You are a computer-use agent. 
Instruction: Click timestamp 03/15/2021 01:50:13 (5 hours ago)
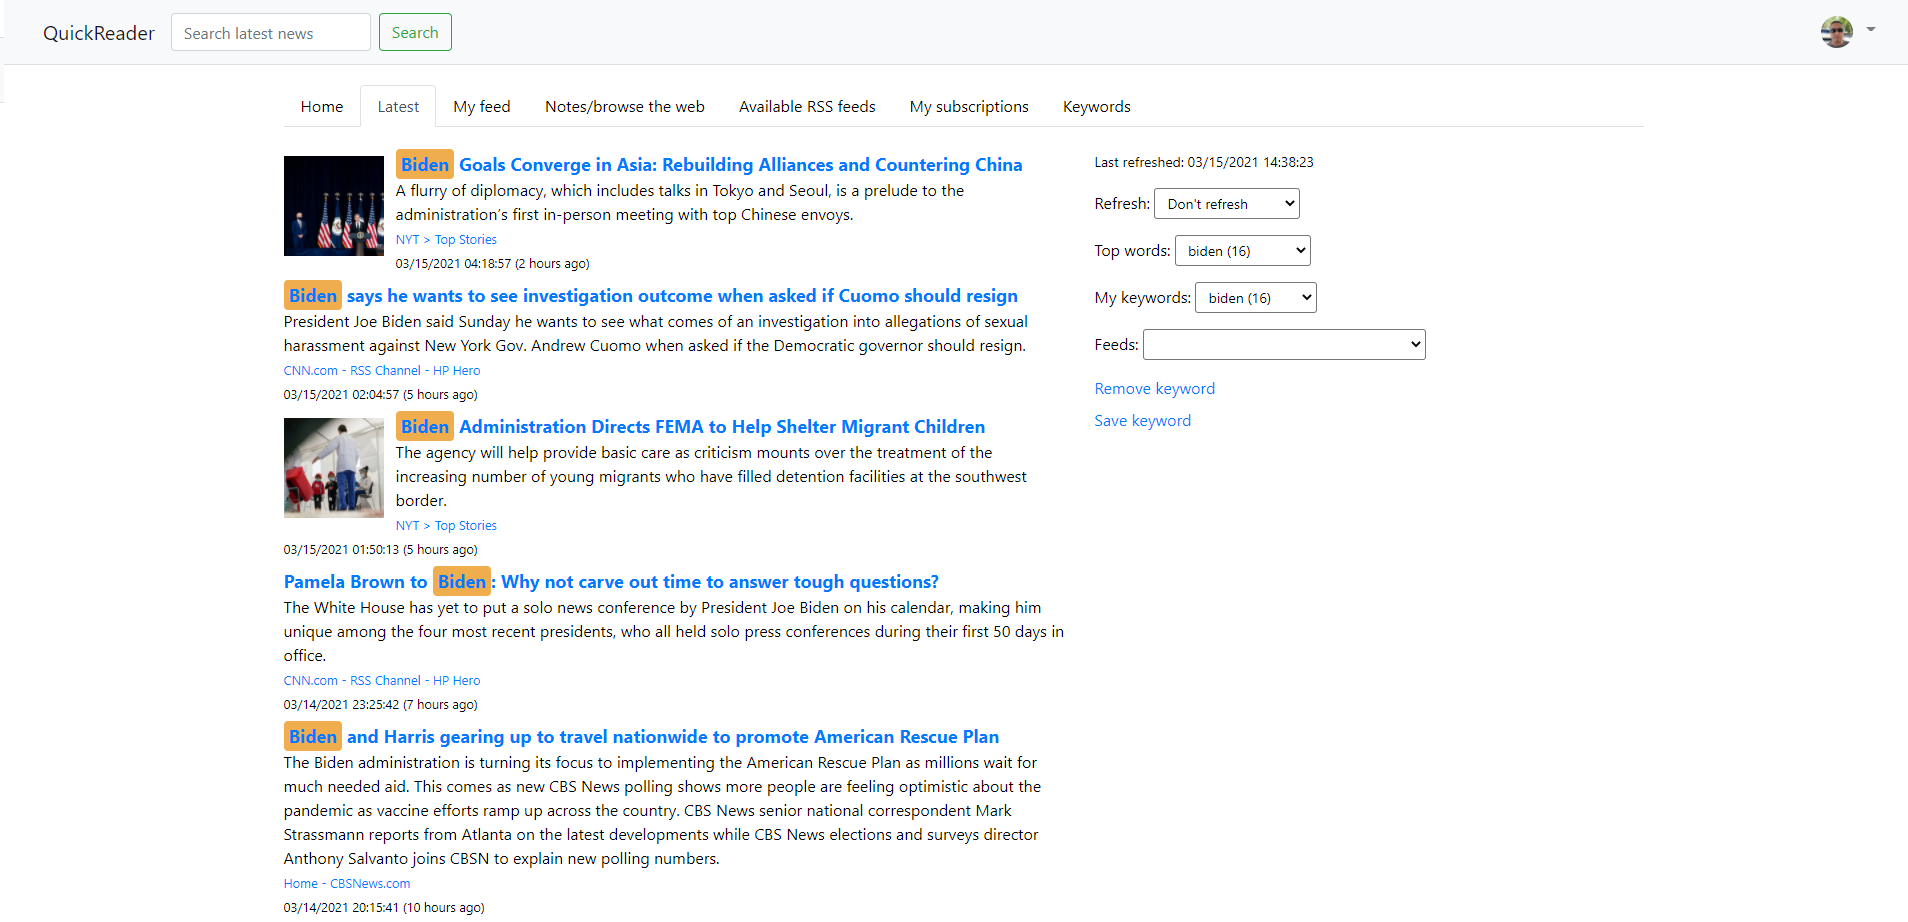coord(380,550)
